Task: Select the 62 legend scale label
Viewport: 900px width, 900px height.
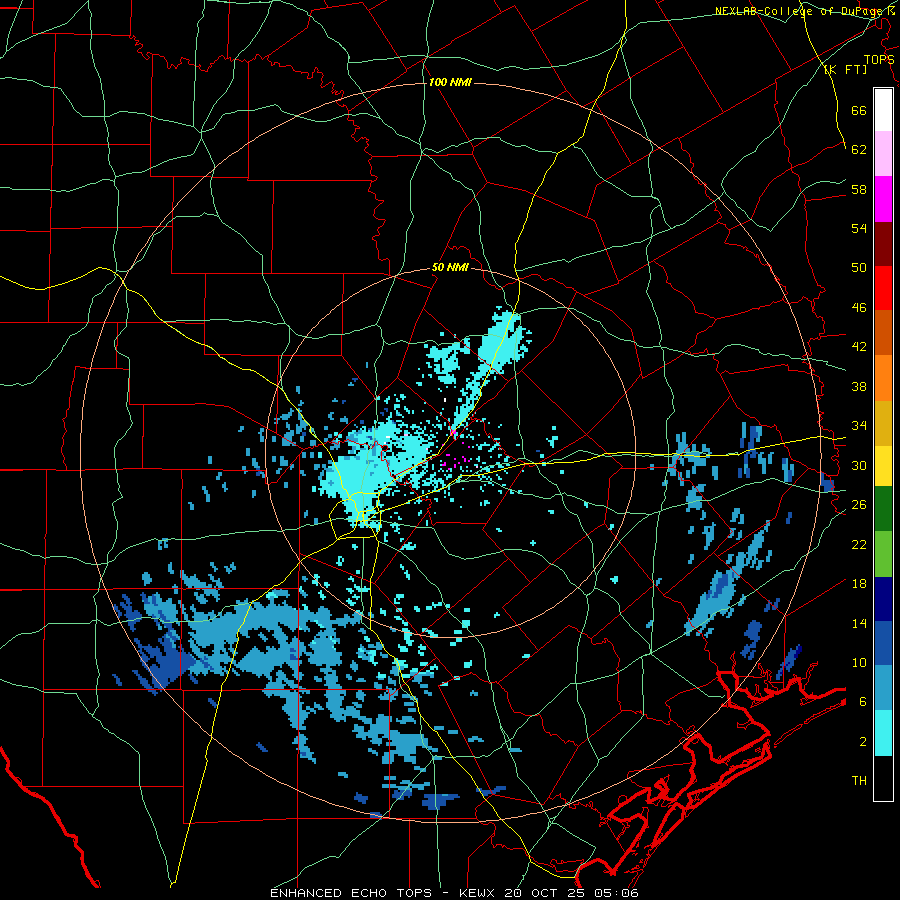Action: pyautogui.click(x=859, y=150)
